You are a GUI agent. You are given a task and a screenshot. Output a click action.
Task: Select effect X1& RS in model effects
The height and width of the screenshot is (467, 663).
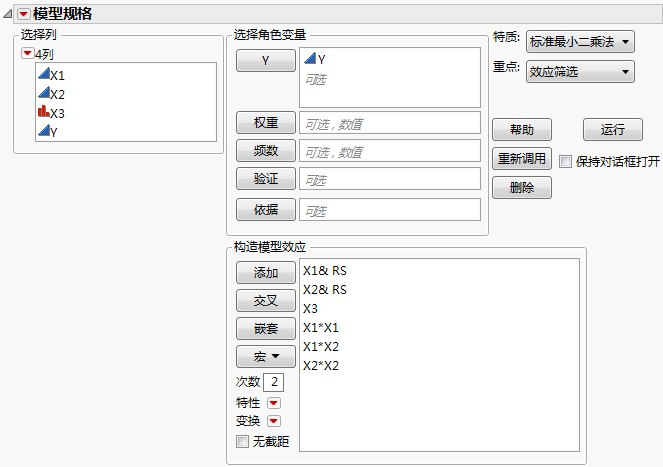point(325,270)
